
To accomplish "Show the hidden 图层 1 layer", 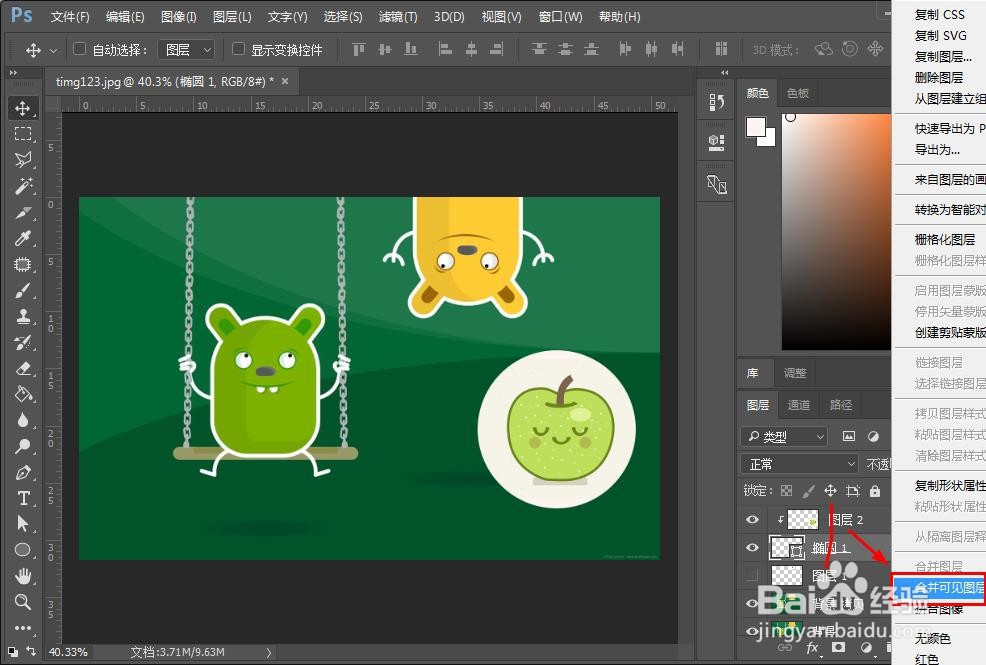I will point(752,575).
